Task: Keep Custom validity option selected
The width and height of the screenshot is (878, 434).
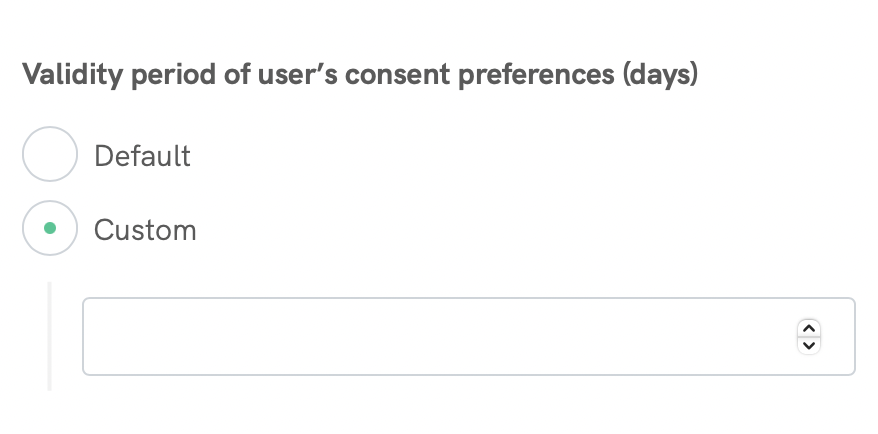Action: 50,228
